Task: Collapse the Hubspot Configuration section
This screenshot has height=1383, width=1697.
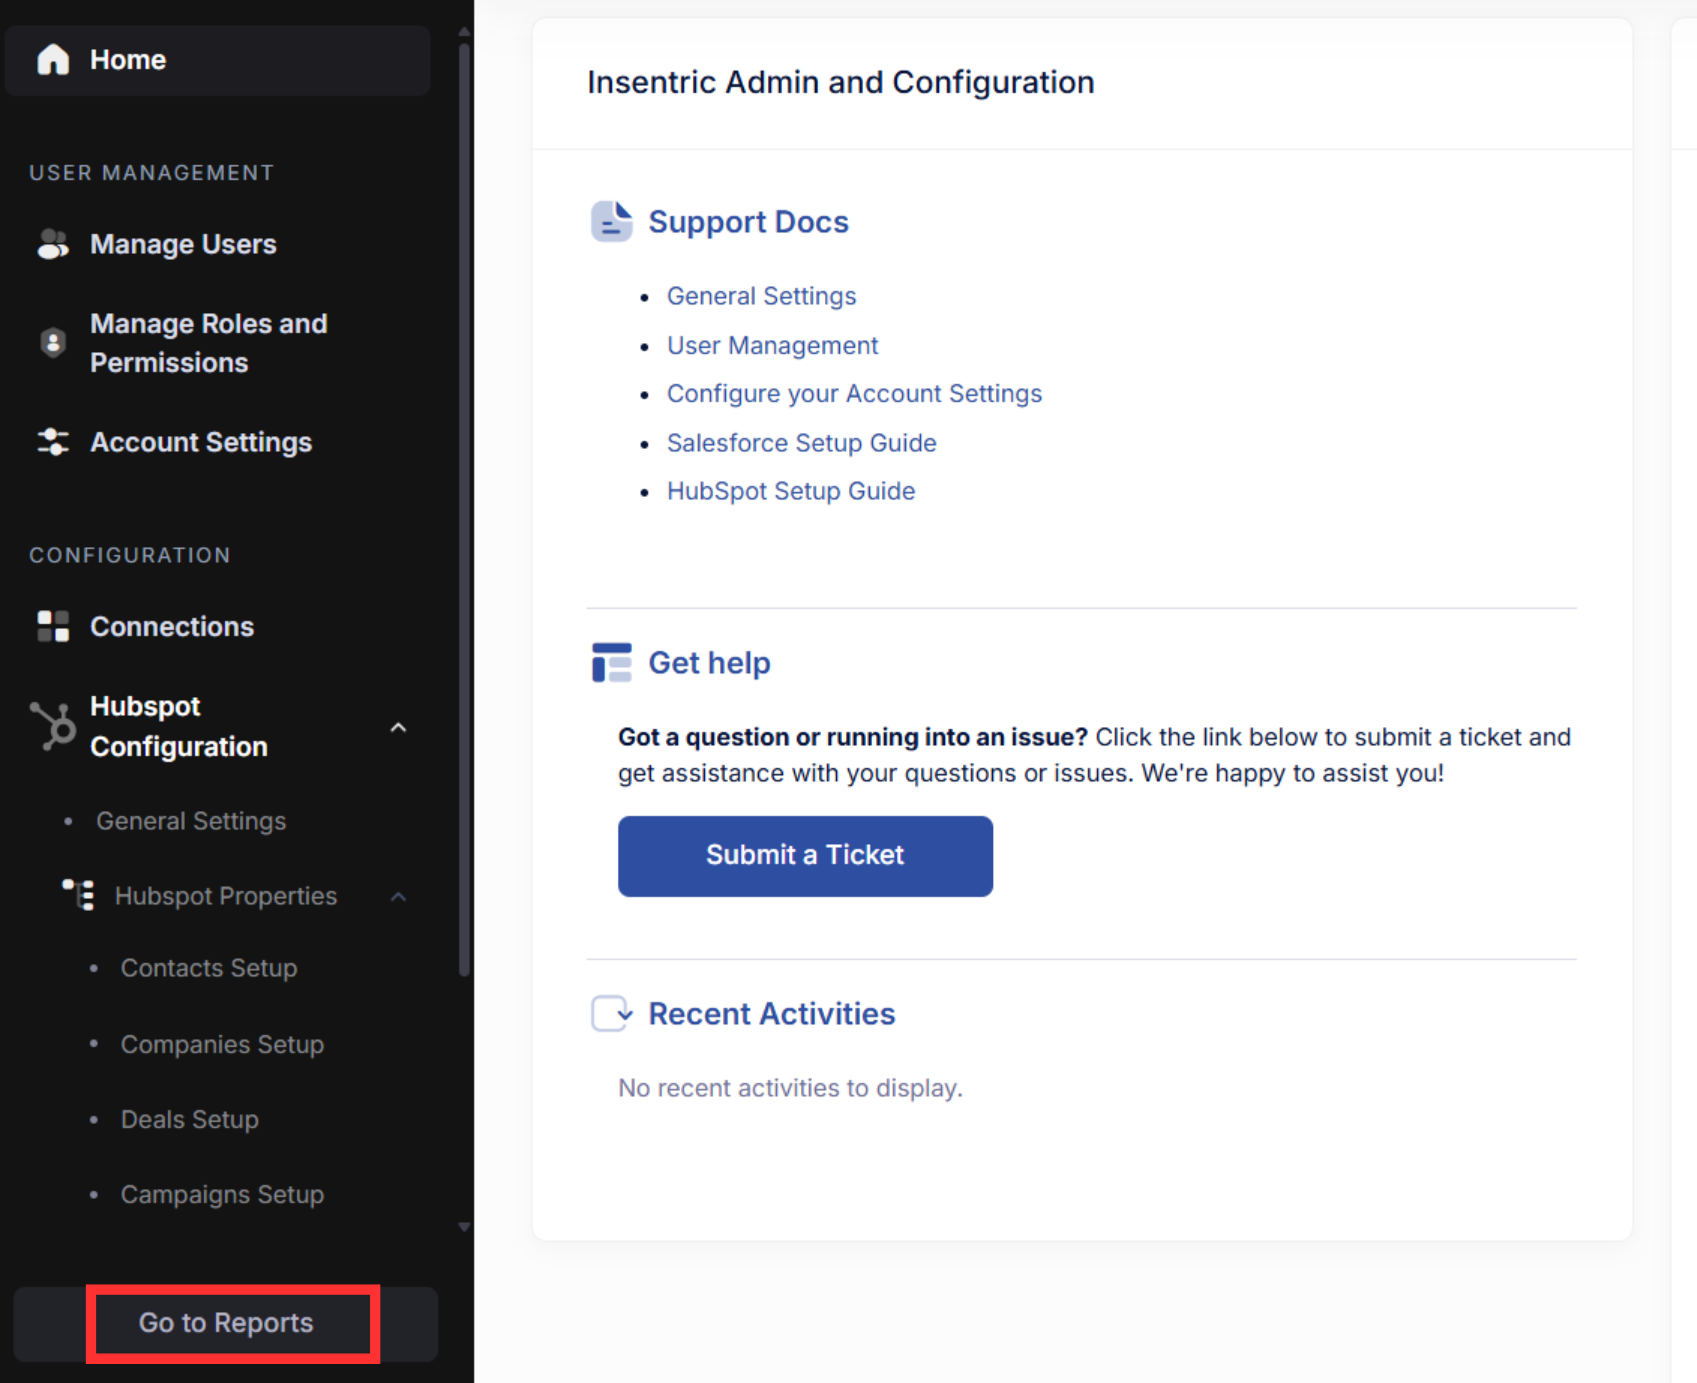Action: pyautogui.click(x=398, y=727)
